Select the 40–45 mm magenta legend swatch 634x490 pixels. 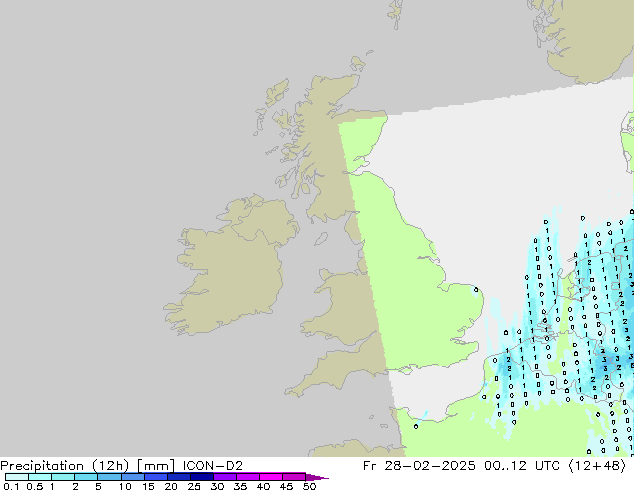271,477
